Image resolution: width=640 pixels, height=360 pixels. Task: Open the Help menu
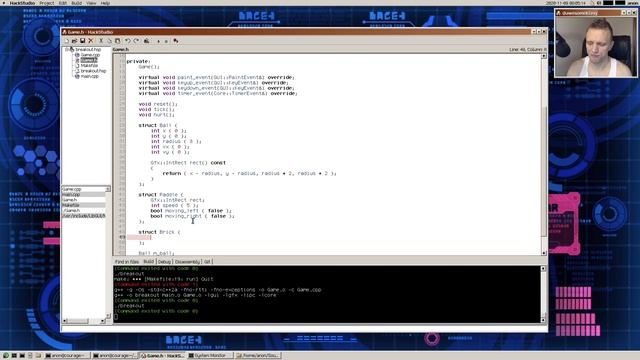[x=105, y=3]
